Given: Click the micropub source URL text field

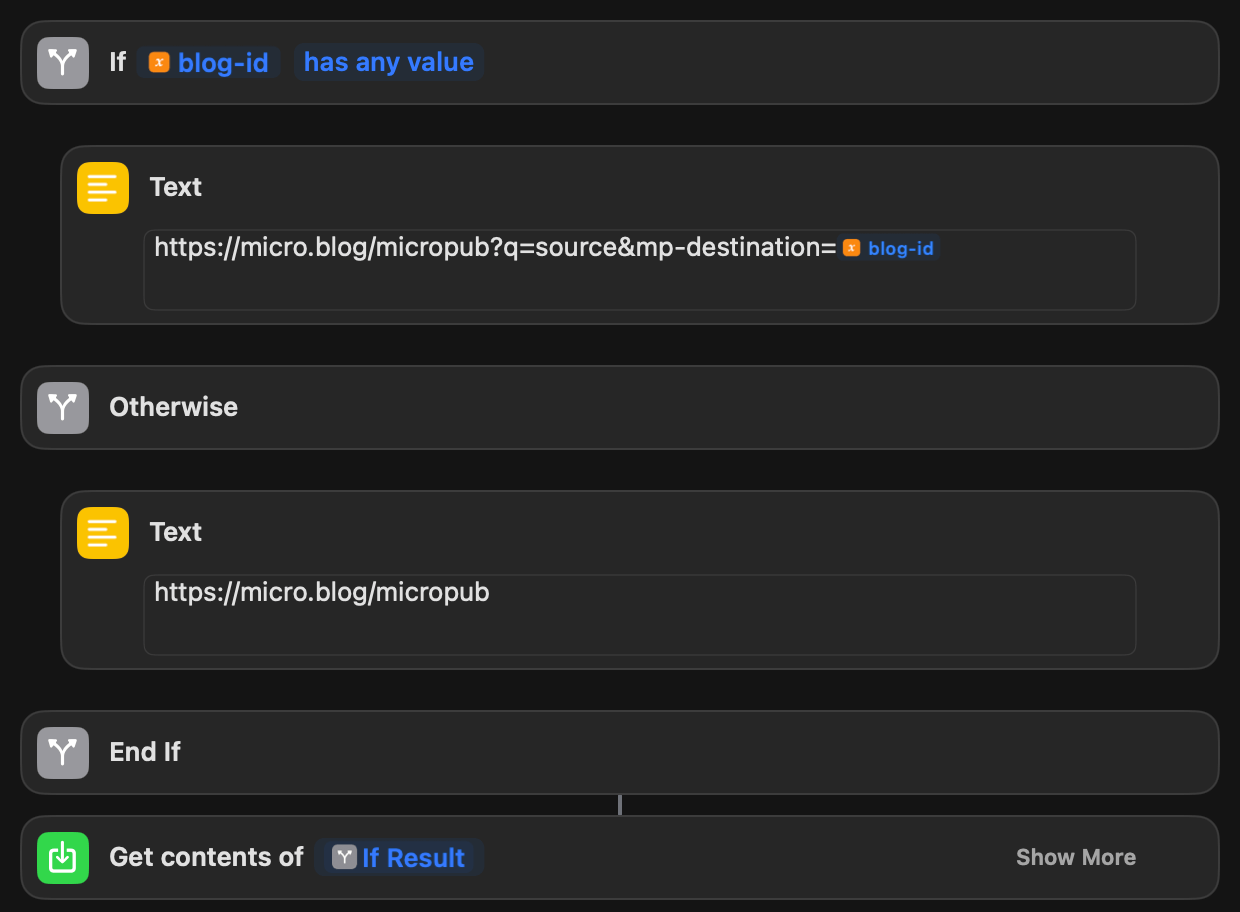Looking at the screenshot, I should click(x=640, y=270).
